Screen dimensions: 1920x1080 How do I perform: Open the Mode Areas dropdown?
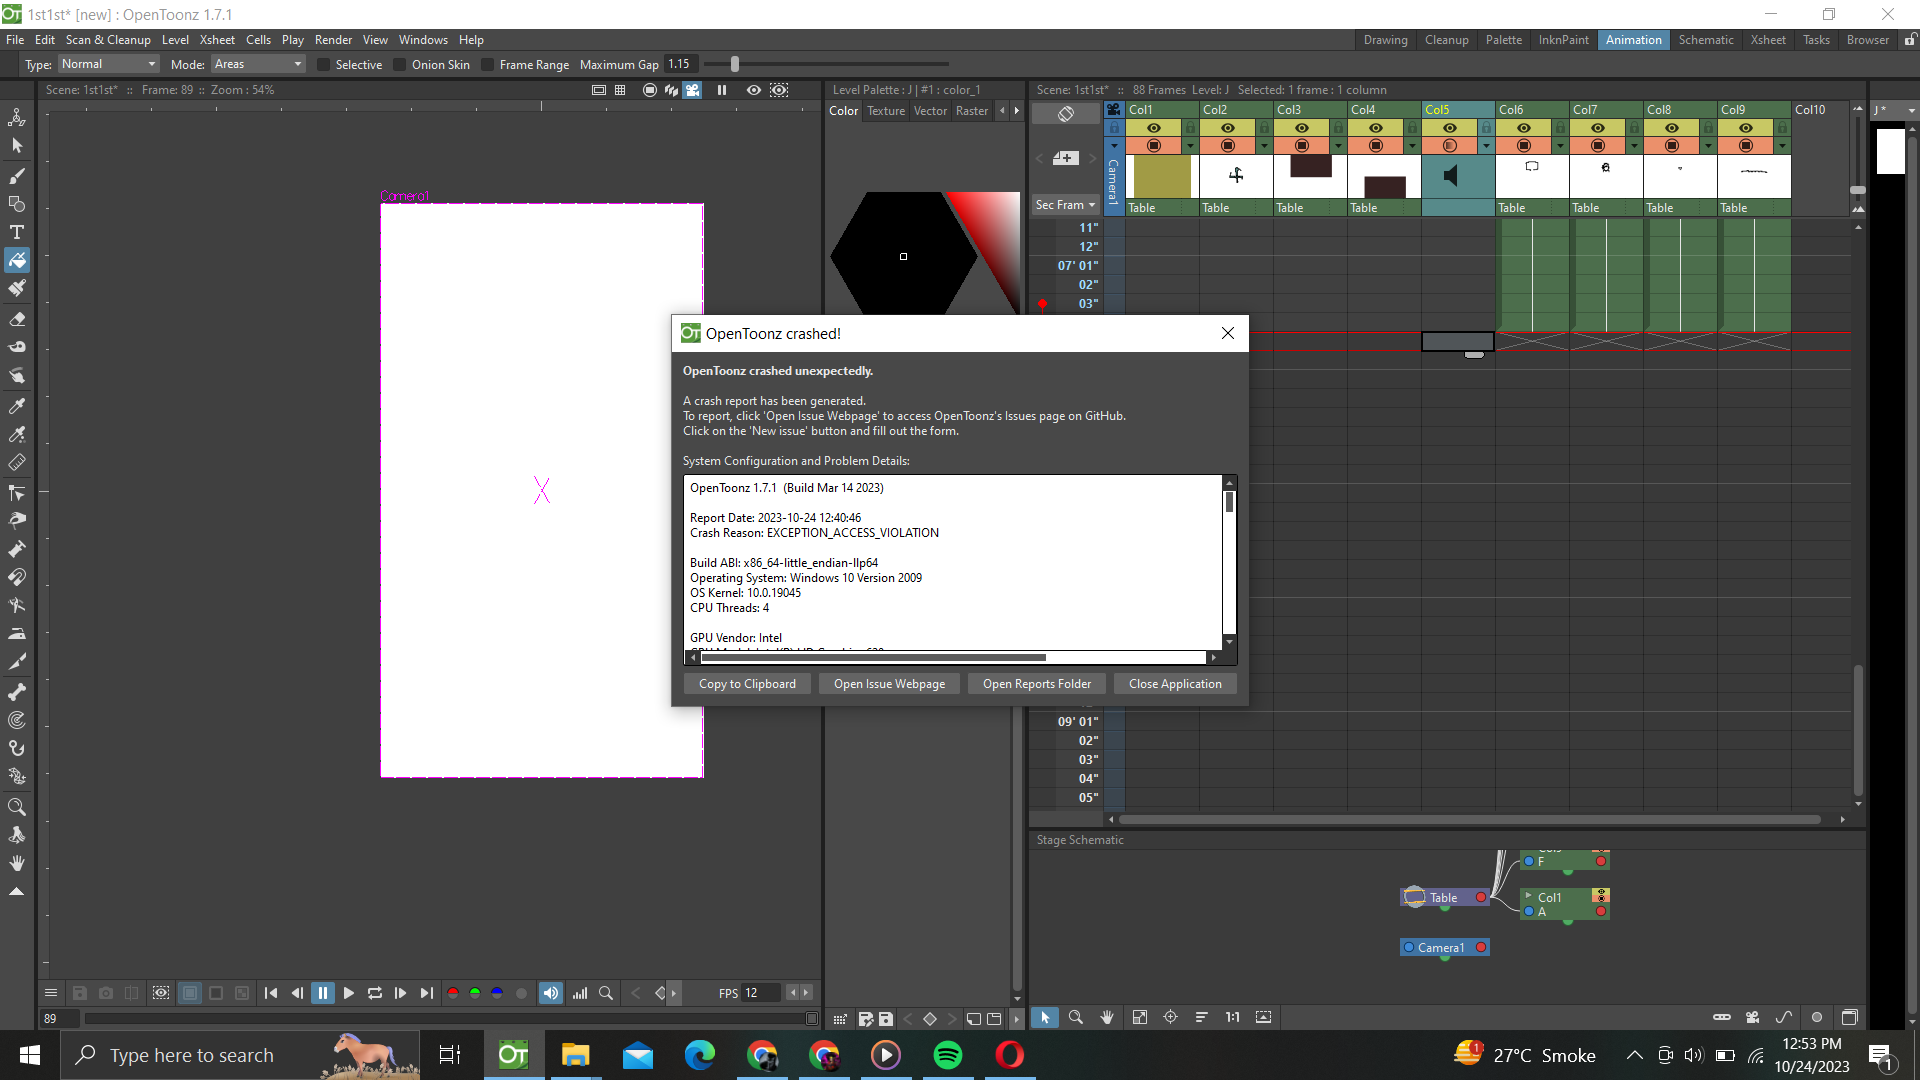[x=257, y=64]
